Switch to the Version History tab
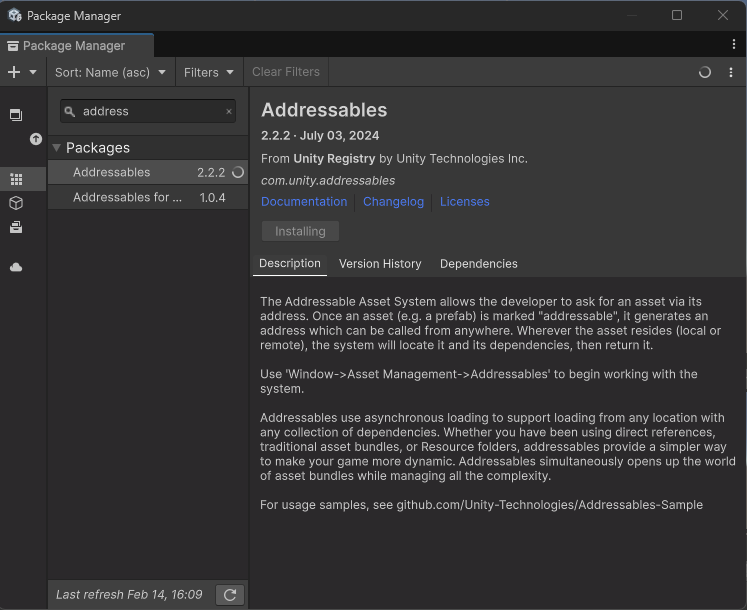747x610 pixels. point(380,264)
